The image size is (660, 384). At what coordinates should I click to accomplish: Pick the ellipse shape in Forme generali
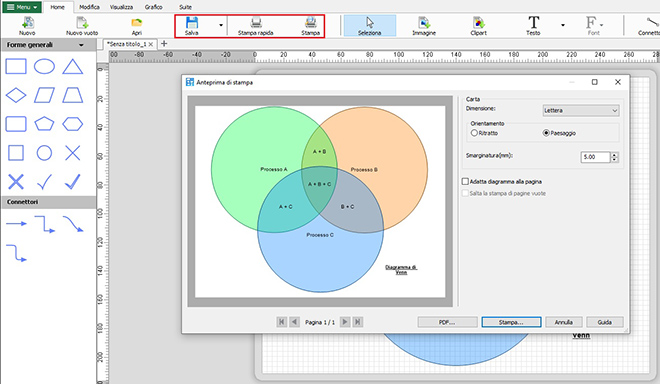pos(44,67)
